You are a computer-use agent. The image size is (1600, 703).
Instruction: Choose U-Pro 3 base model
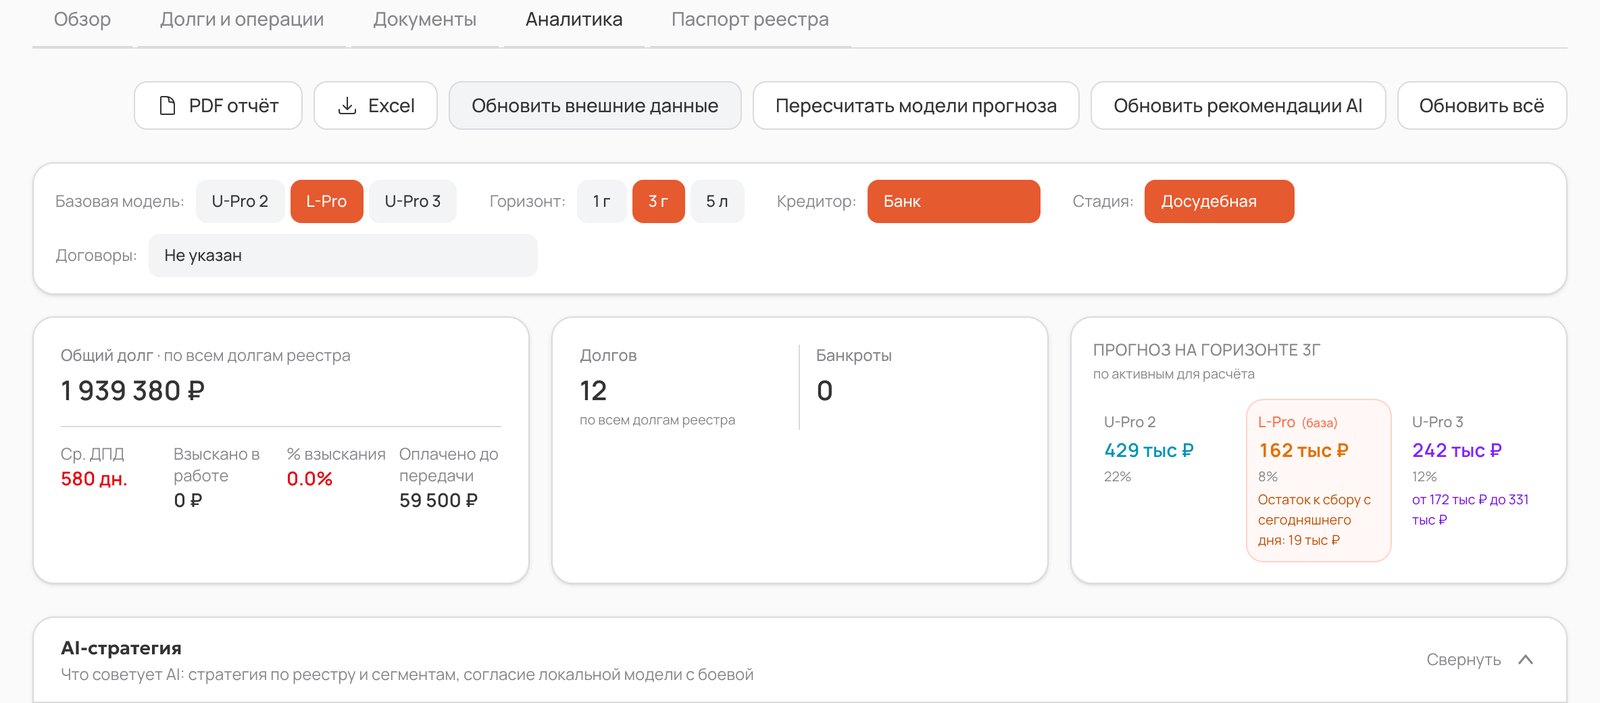coord(413,201)
